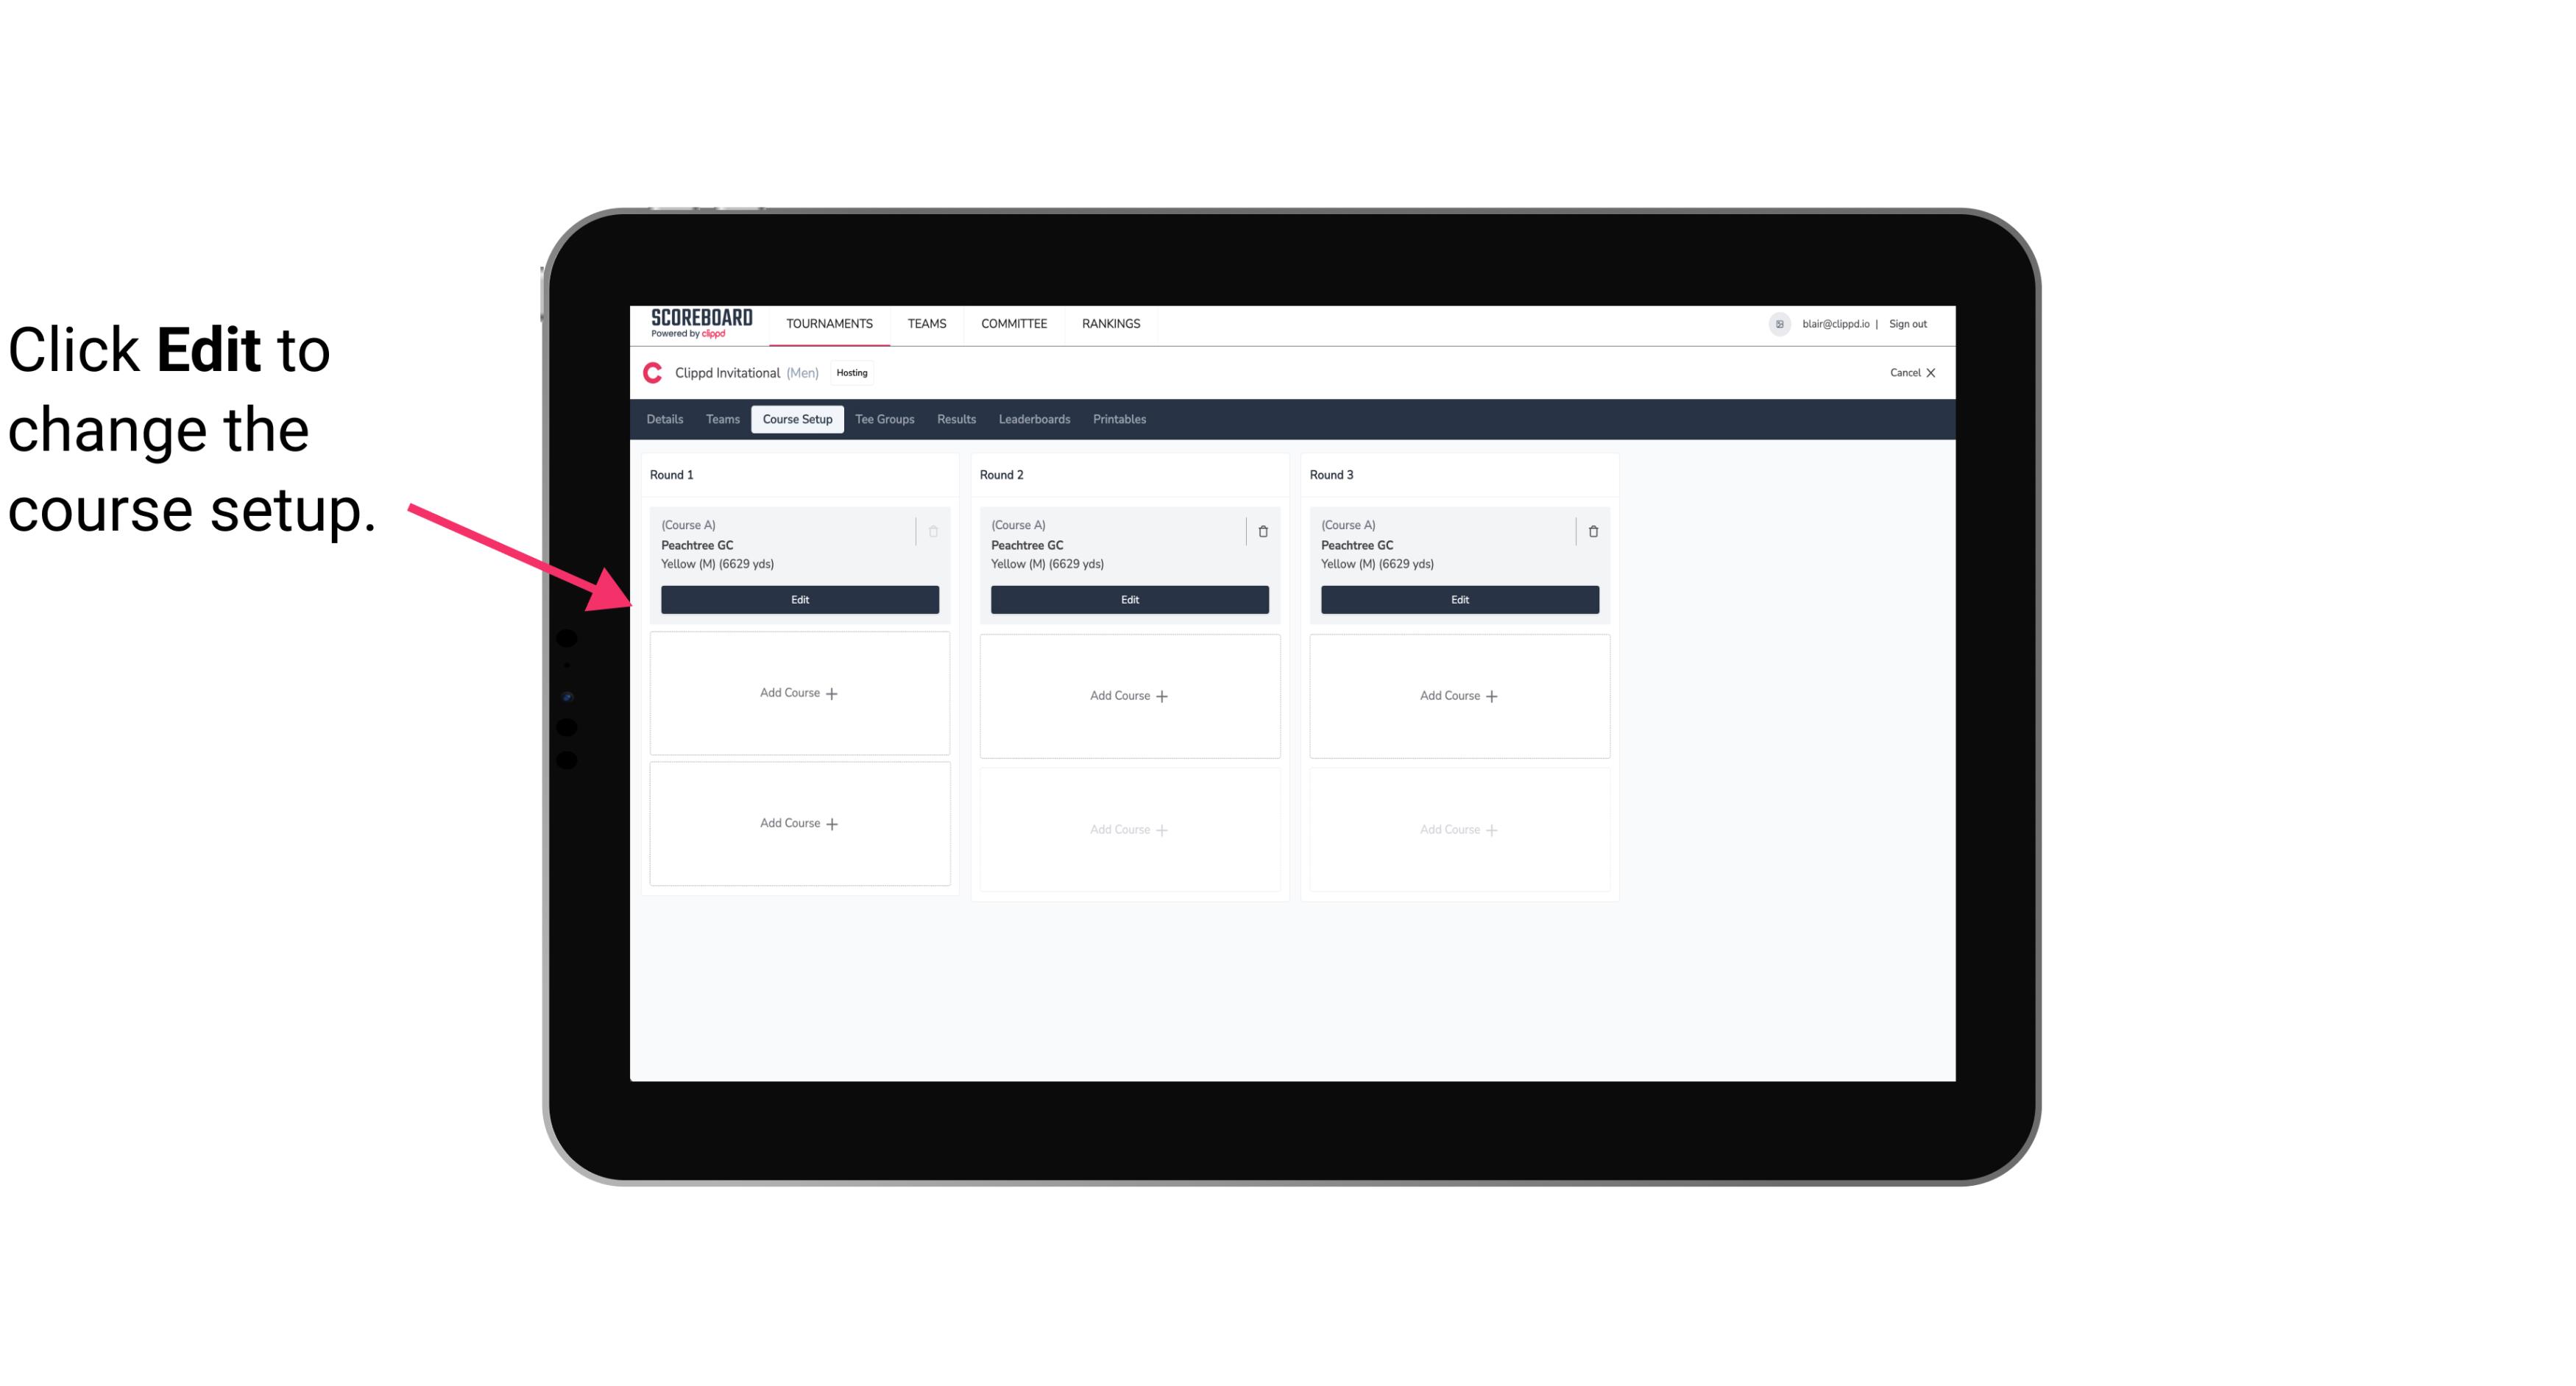
Task: Click Edit button for Round 1 course
Action: pos(799,598)
